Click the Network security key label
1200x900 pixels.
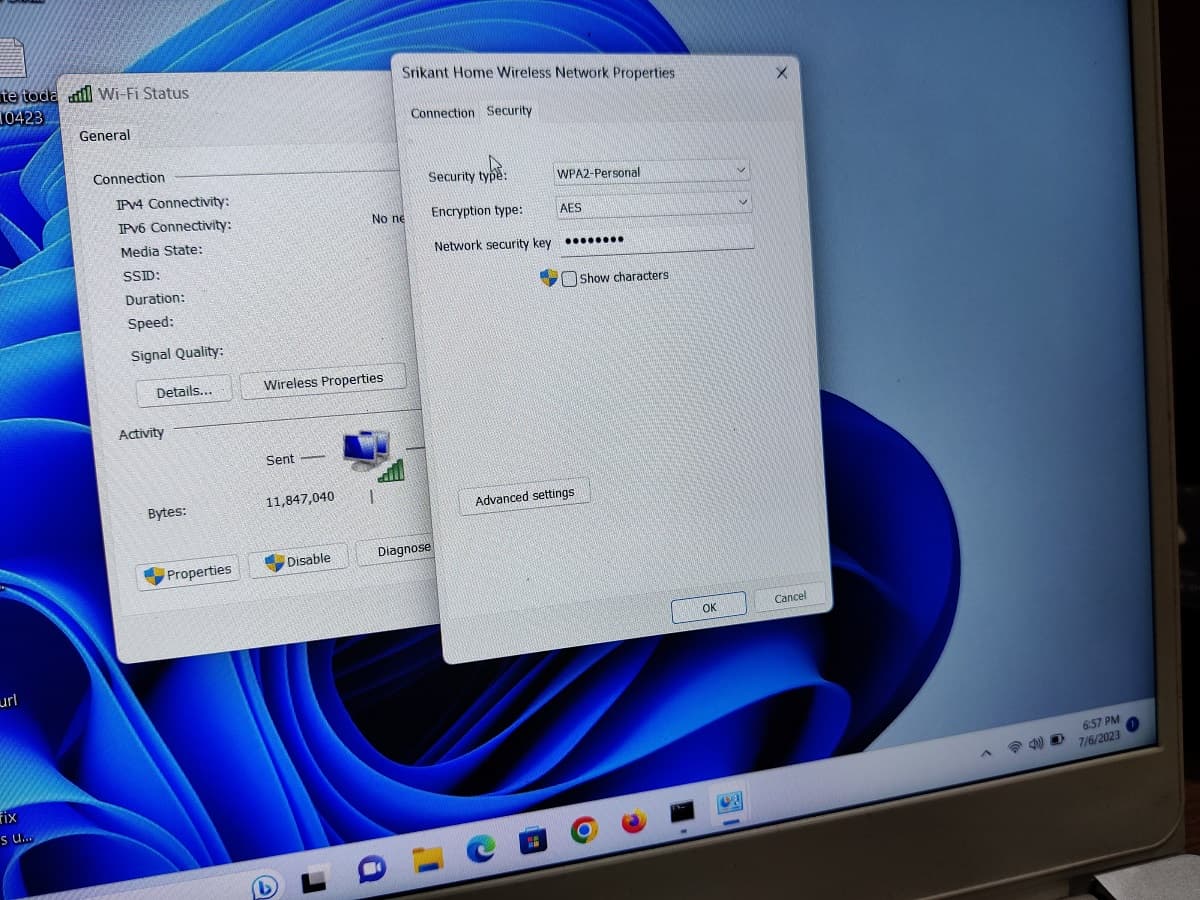click(x=492, y=245)
